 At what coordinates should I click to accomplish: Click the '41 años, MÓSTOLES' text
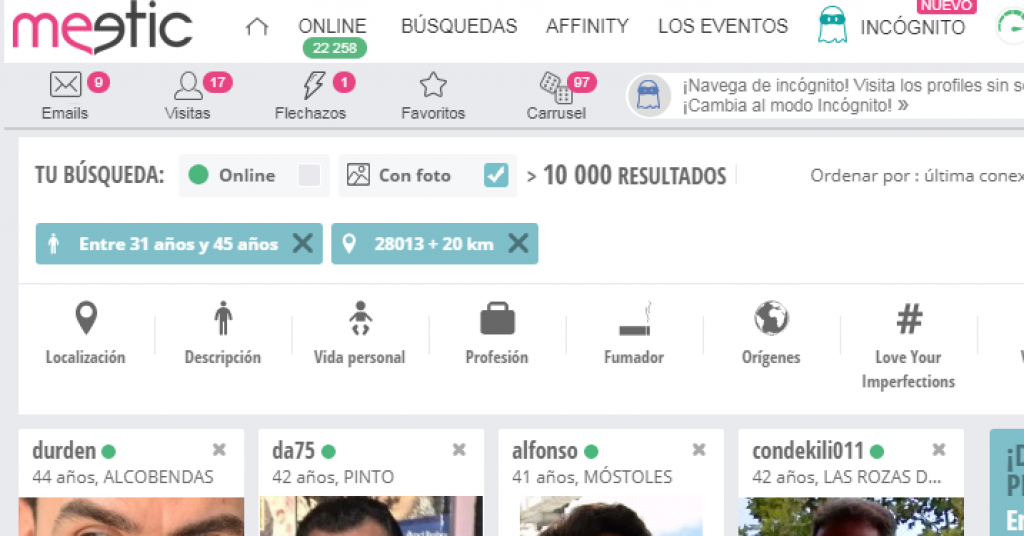tap(592, 477)
